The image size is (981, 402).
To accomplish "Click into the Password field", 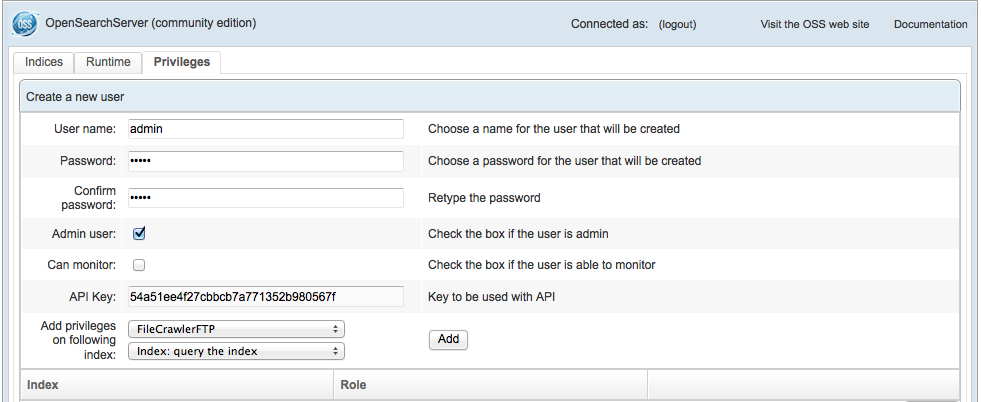I will 265,161.
